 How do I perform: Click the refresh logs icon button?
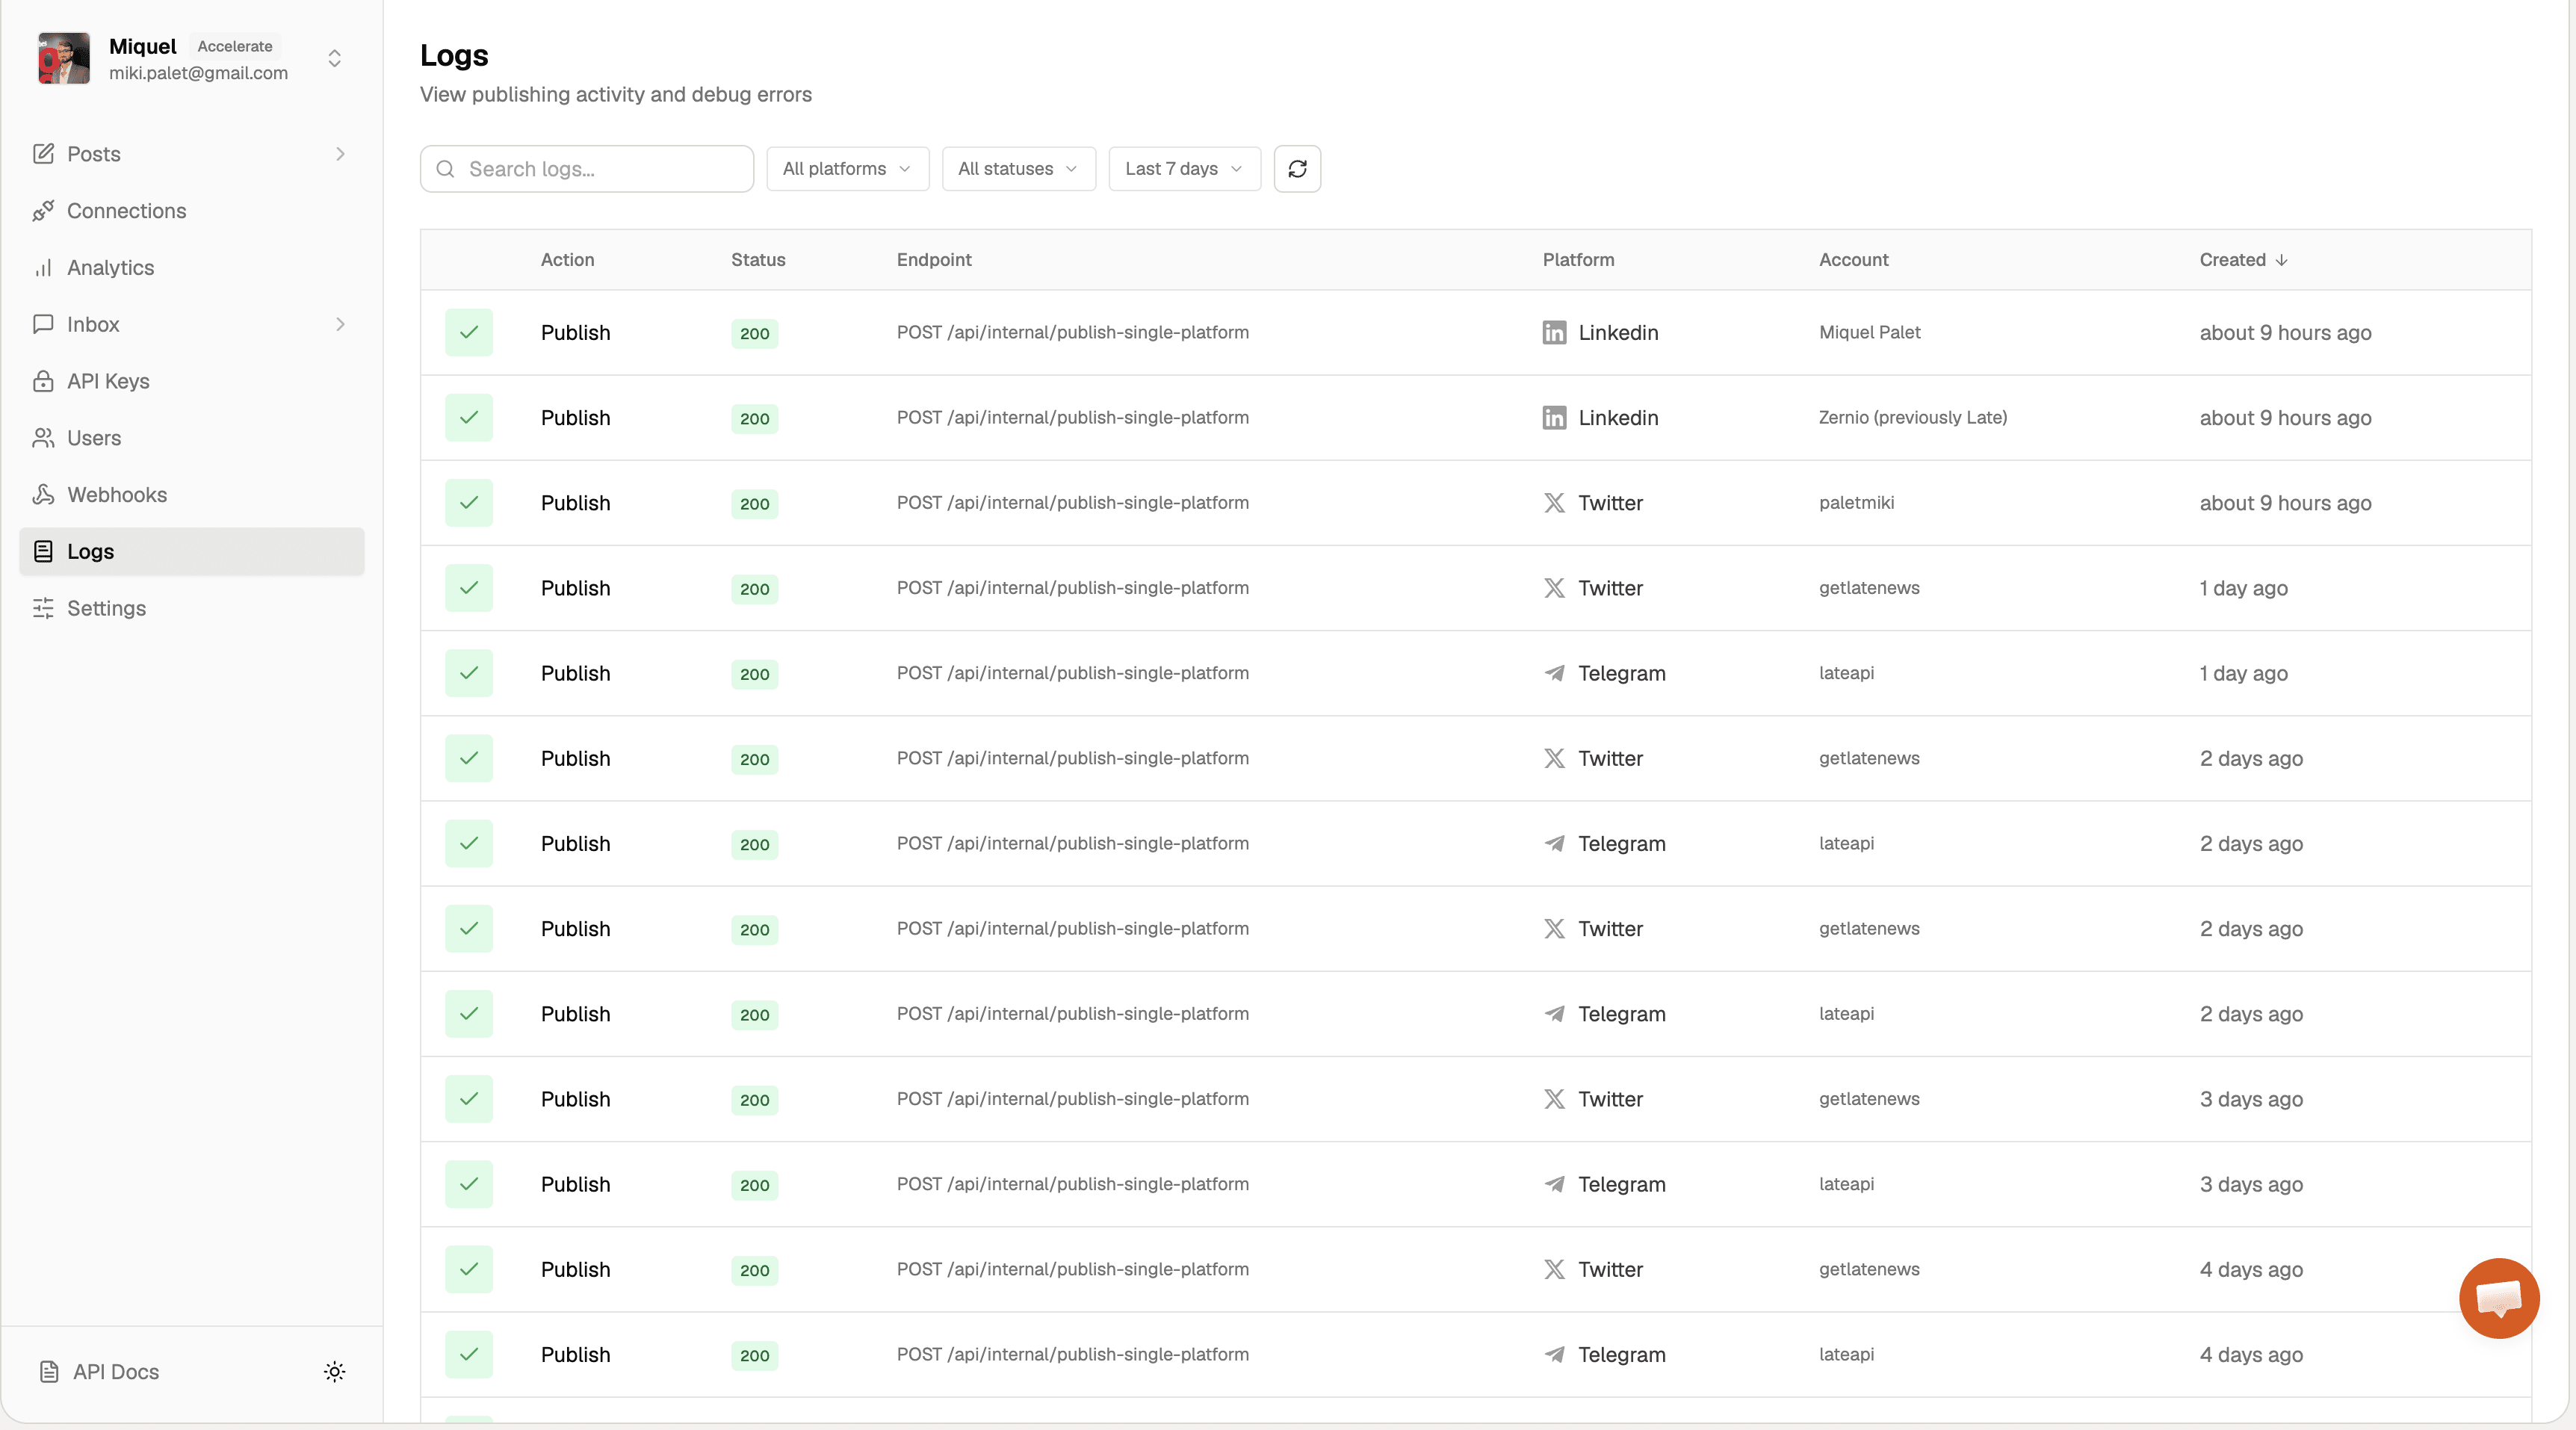(1297, 169)
